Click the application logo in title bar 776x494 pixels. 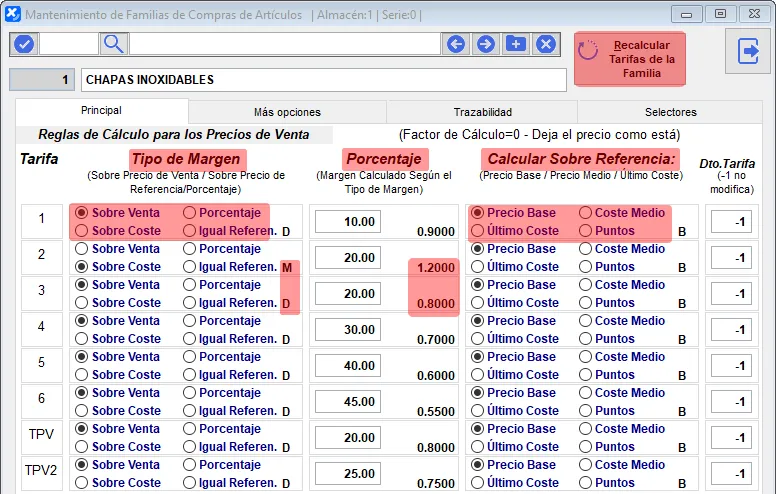pyautogui.click(x=11, y=14)
